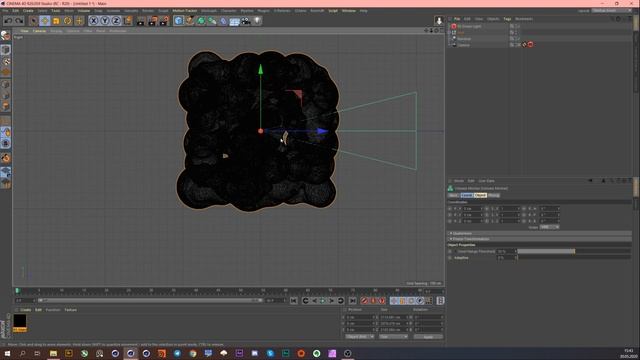
Task: Activate the Move tool
Action: click(x=44, y=20)
